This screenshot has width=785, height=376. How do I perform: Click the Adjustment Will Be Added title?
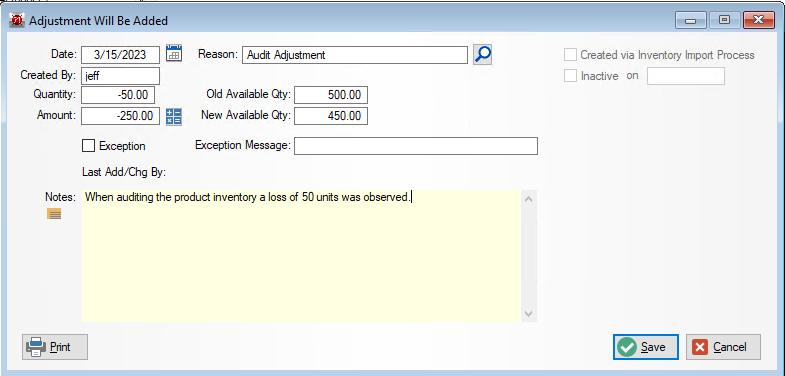click(x=99, y=21)
